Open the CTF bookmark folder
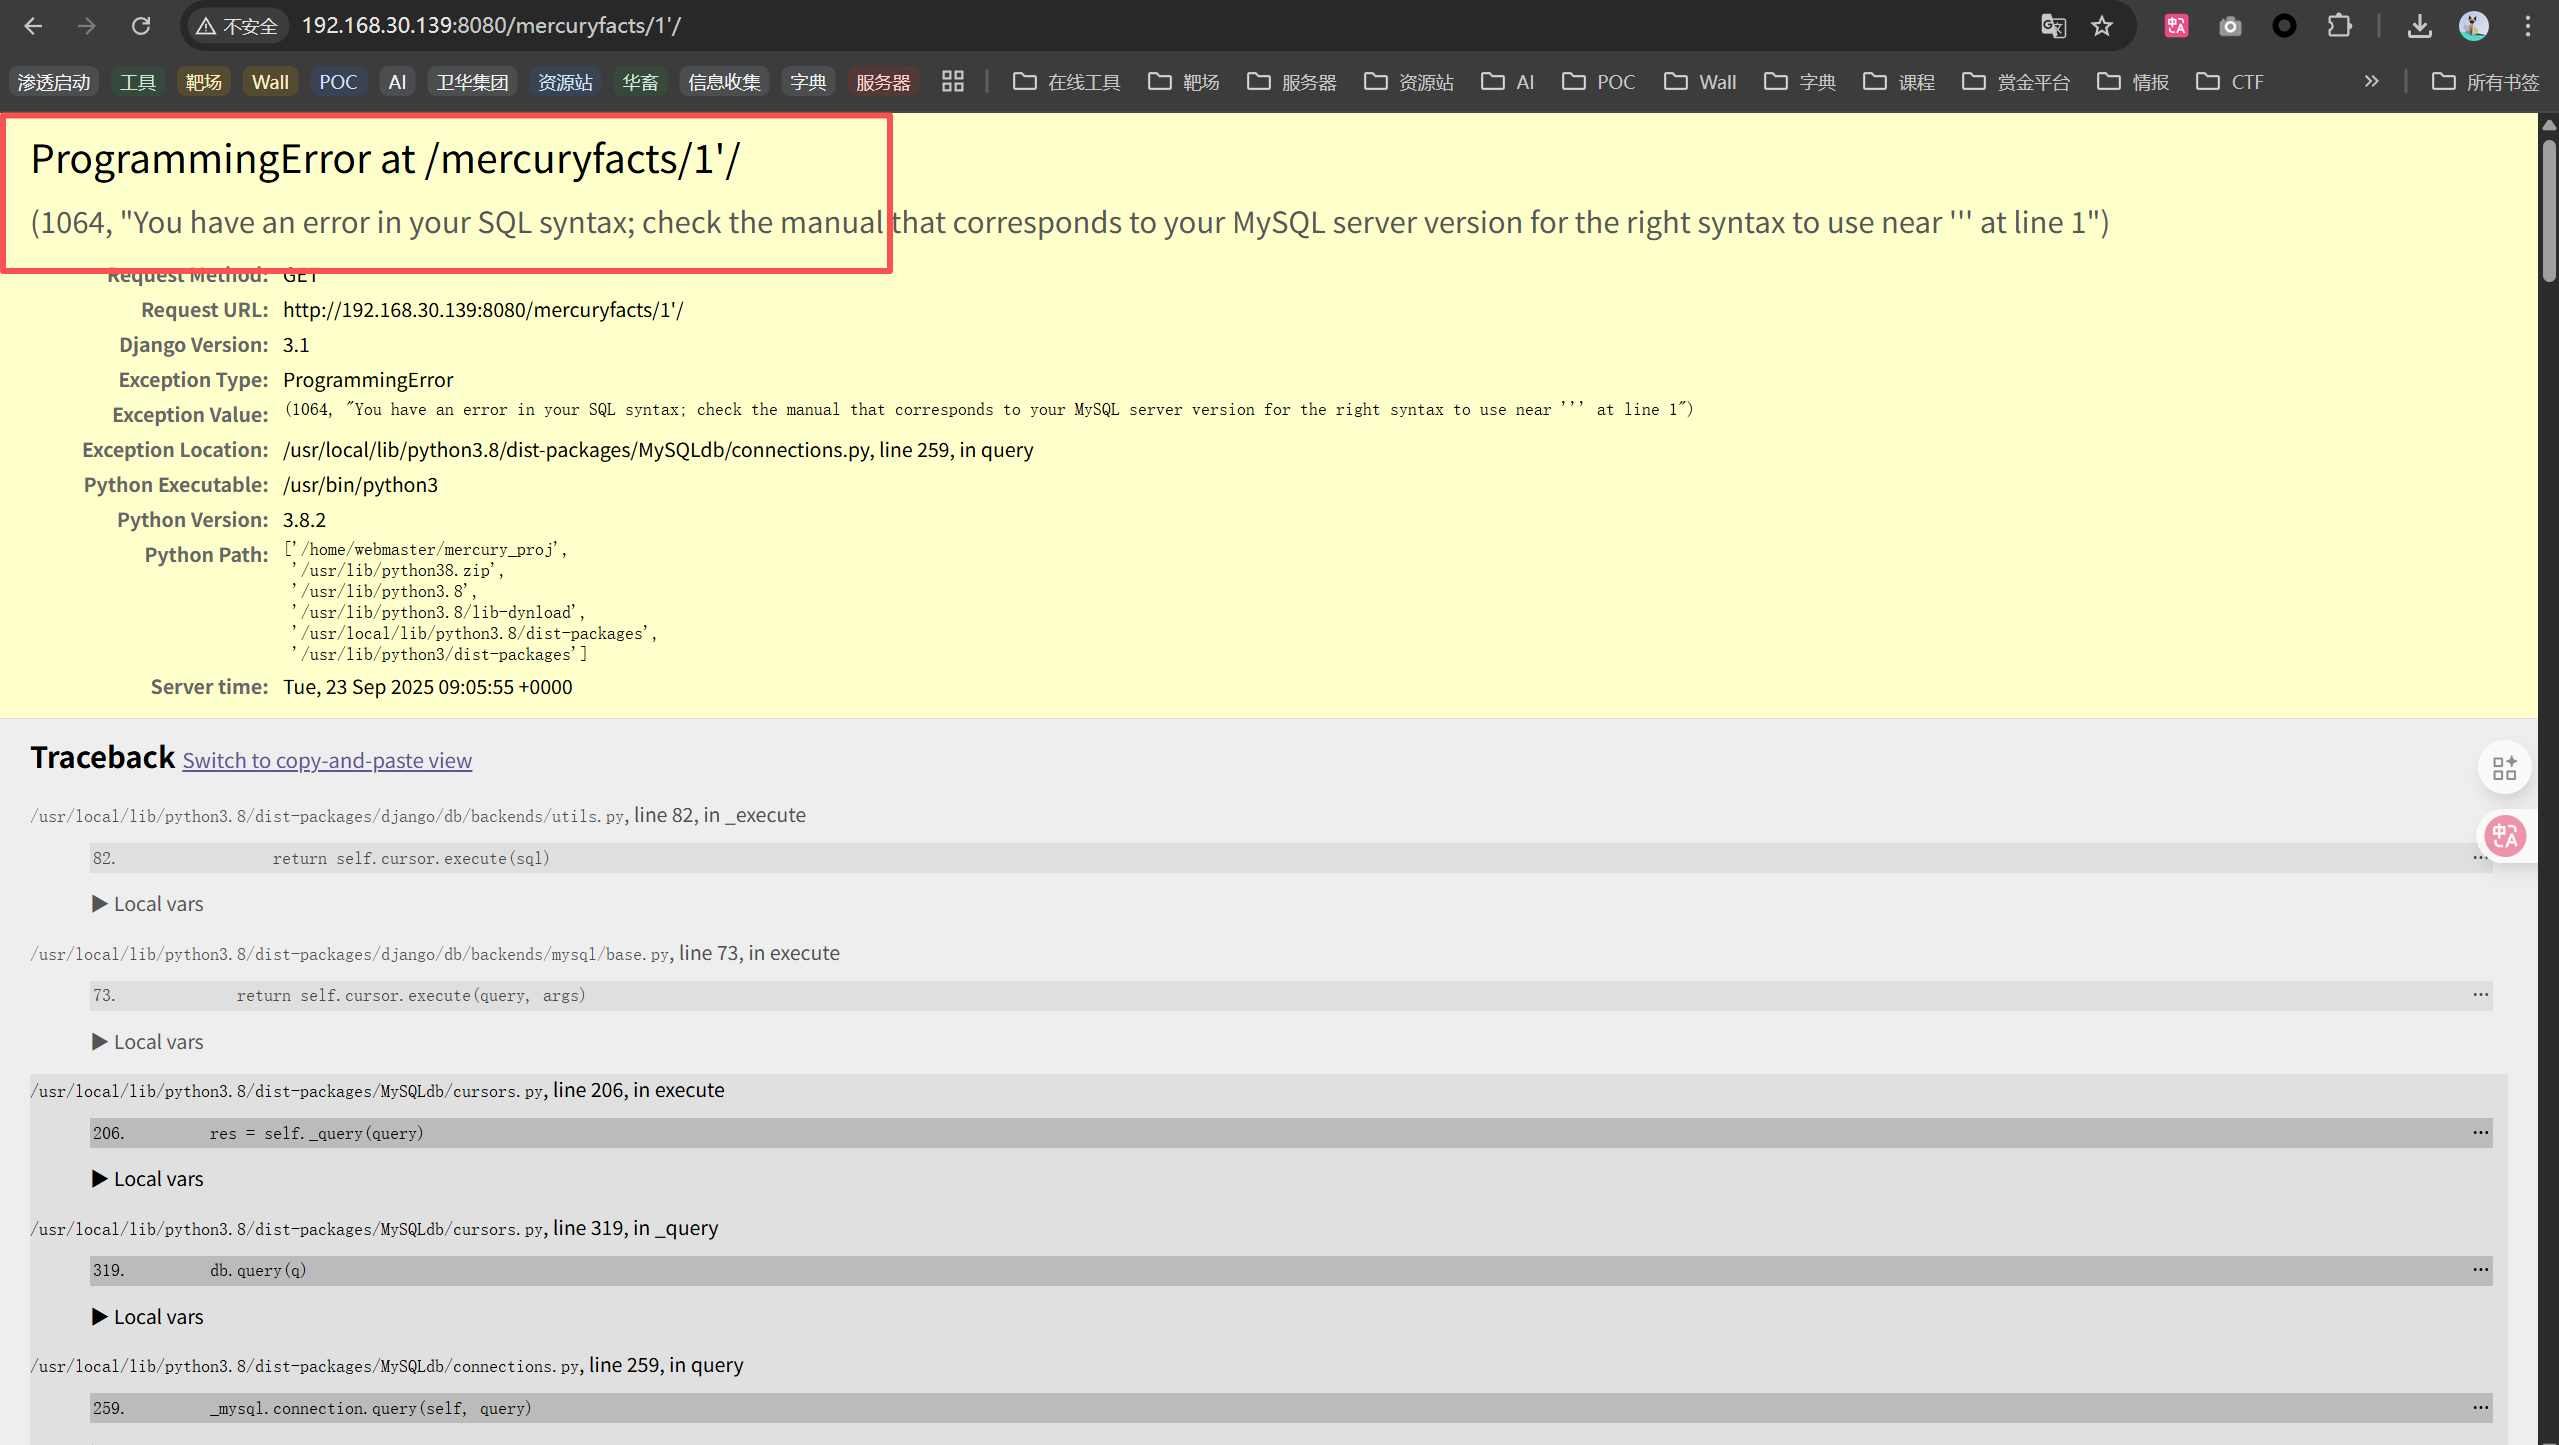2559x1445 pixels. click(2230, 81)
